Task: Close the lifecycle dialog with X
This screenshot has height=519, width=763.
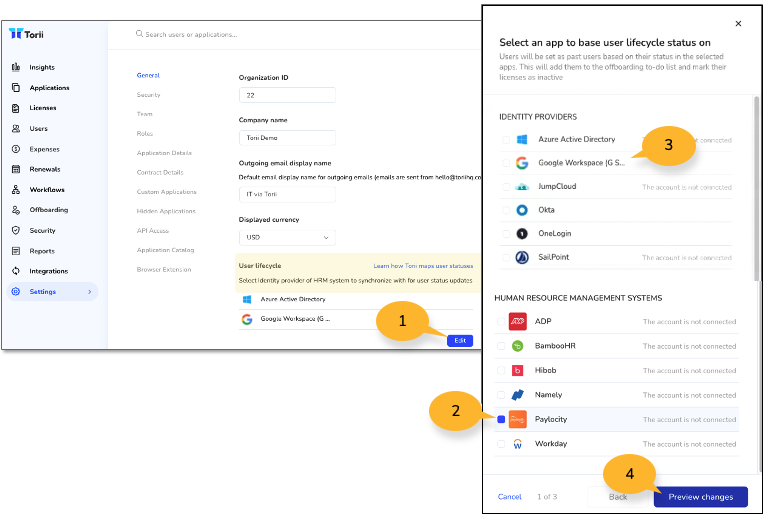Action: (x=738, y=23)
